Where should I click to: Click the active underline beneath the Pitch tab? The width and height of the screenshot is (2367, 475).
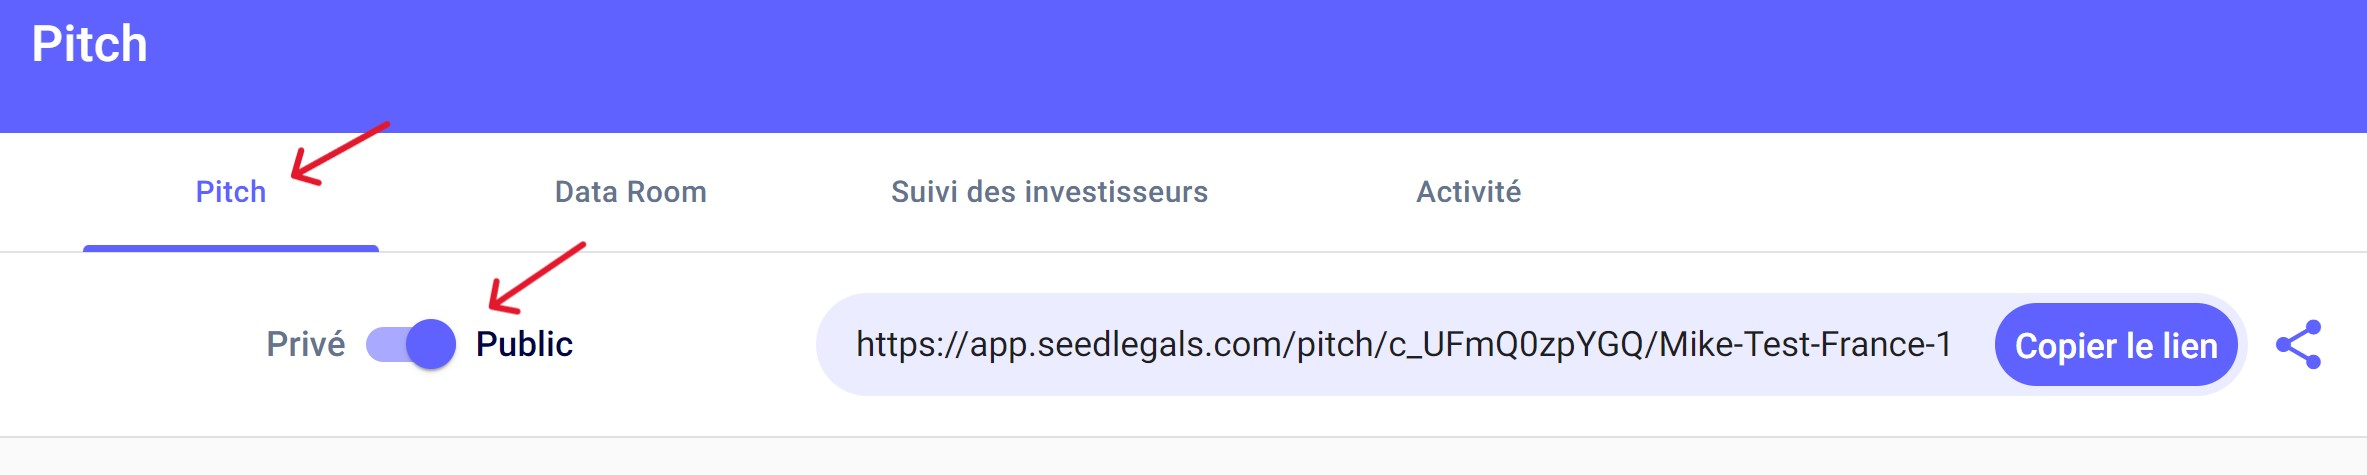pos(231,248)
